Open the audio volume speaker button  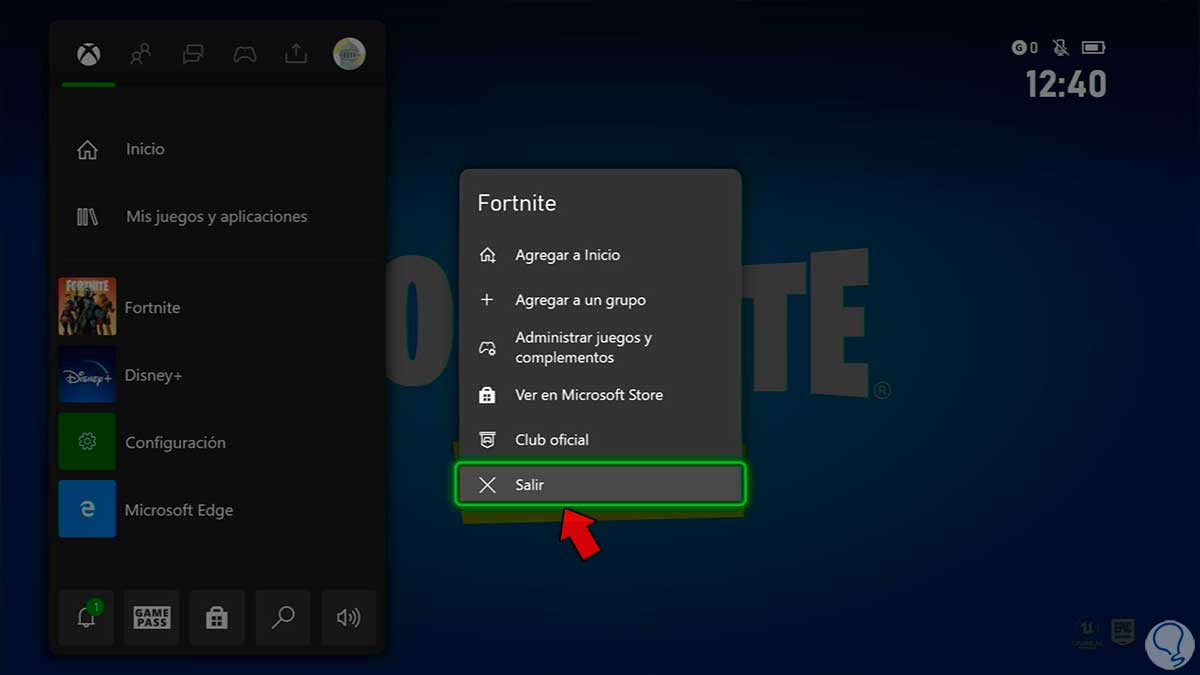click(348, 617)
